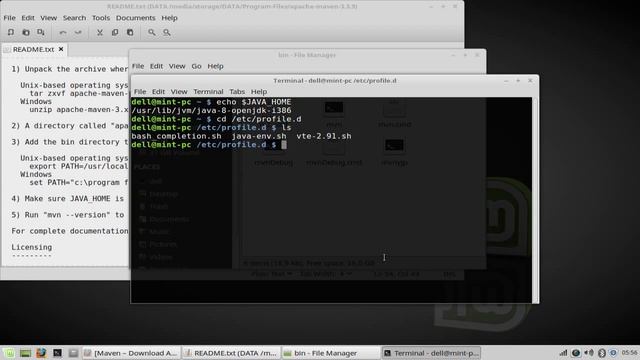Open the text editor Help menu

point(169,18)
